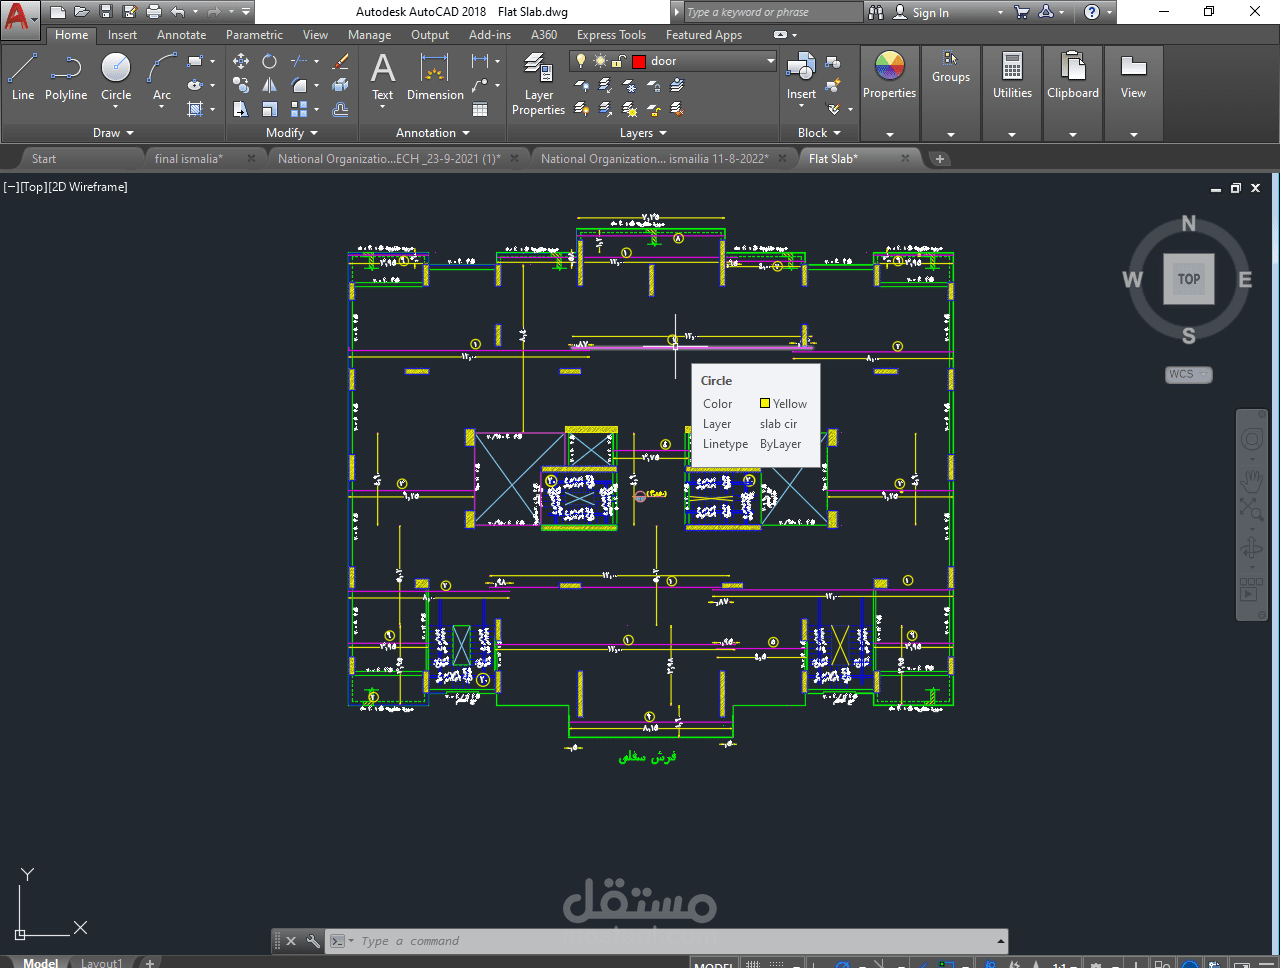Freeze the current layer with snowflake icon

(628, 86)
